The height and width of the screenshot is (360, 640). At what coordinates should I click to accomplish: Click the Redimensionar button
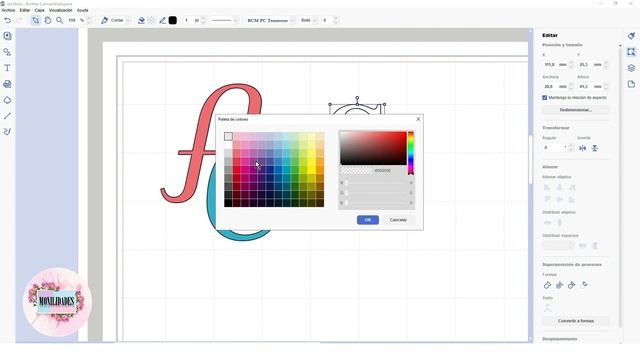576,110
